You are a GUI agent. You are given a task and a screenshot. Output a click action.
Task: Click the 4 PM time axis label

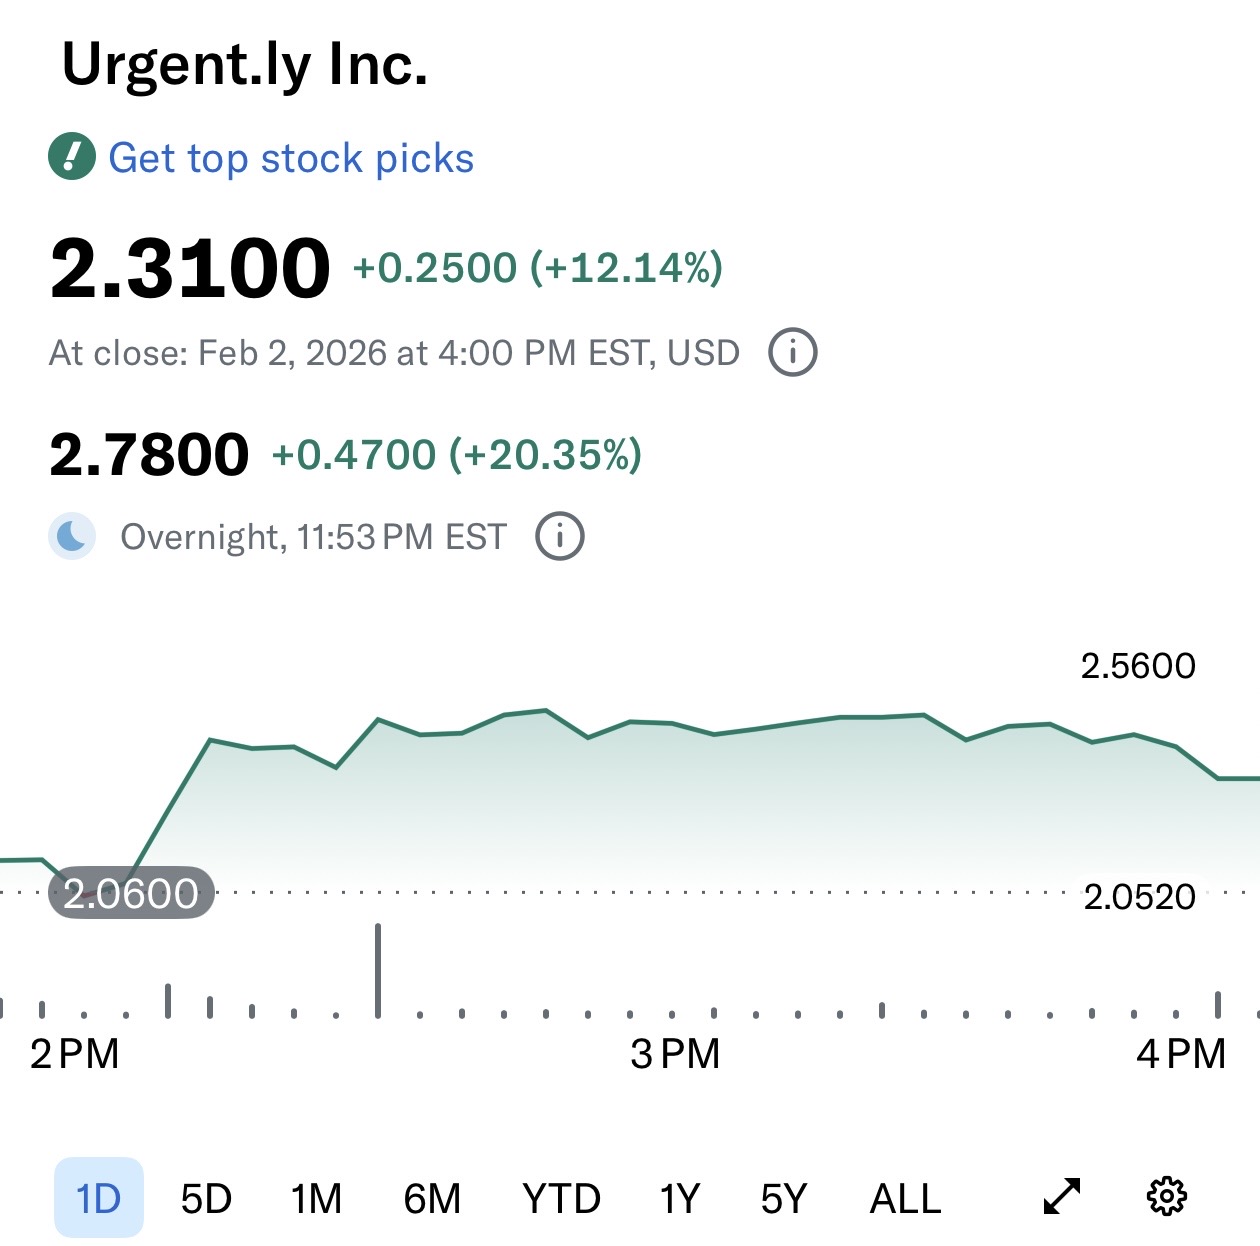[1181, 1054]
